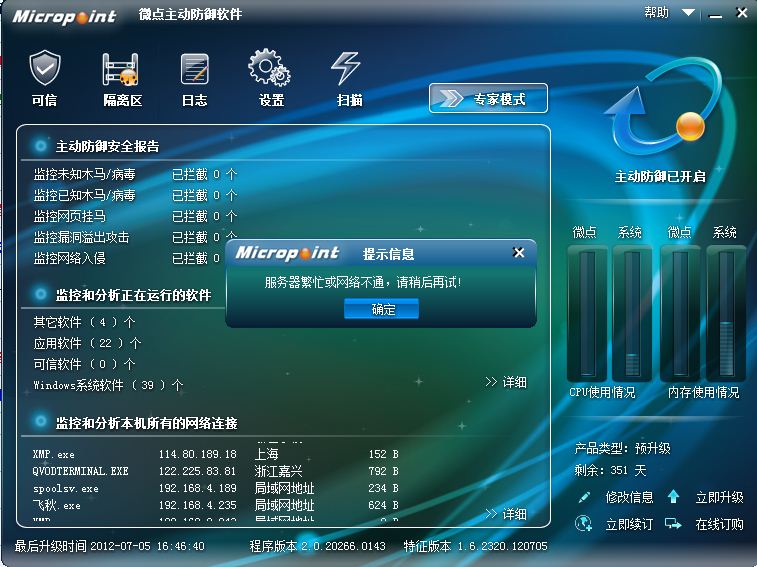This screenshot has height=567, width=757.
Task: Click the 内存使用情况 label
Action: click(703, 392)
